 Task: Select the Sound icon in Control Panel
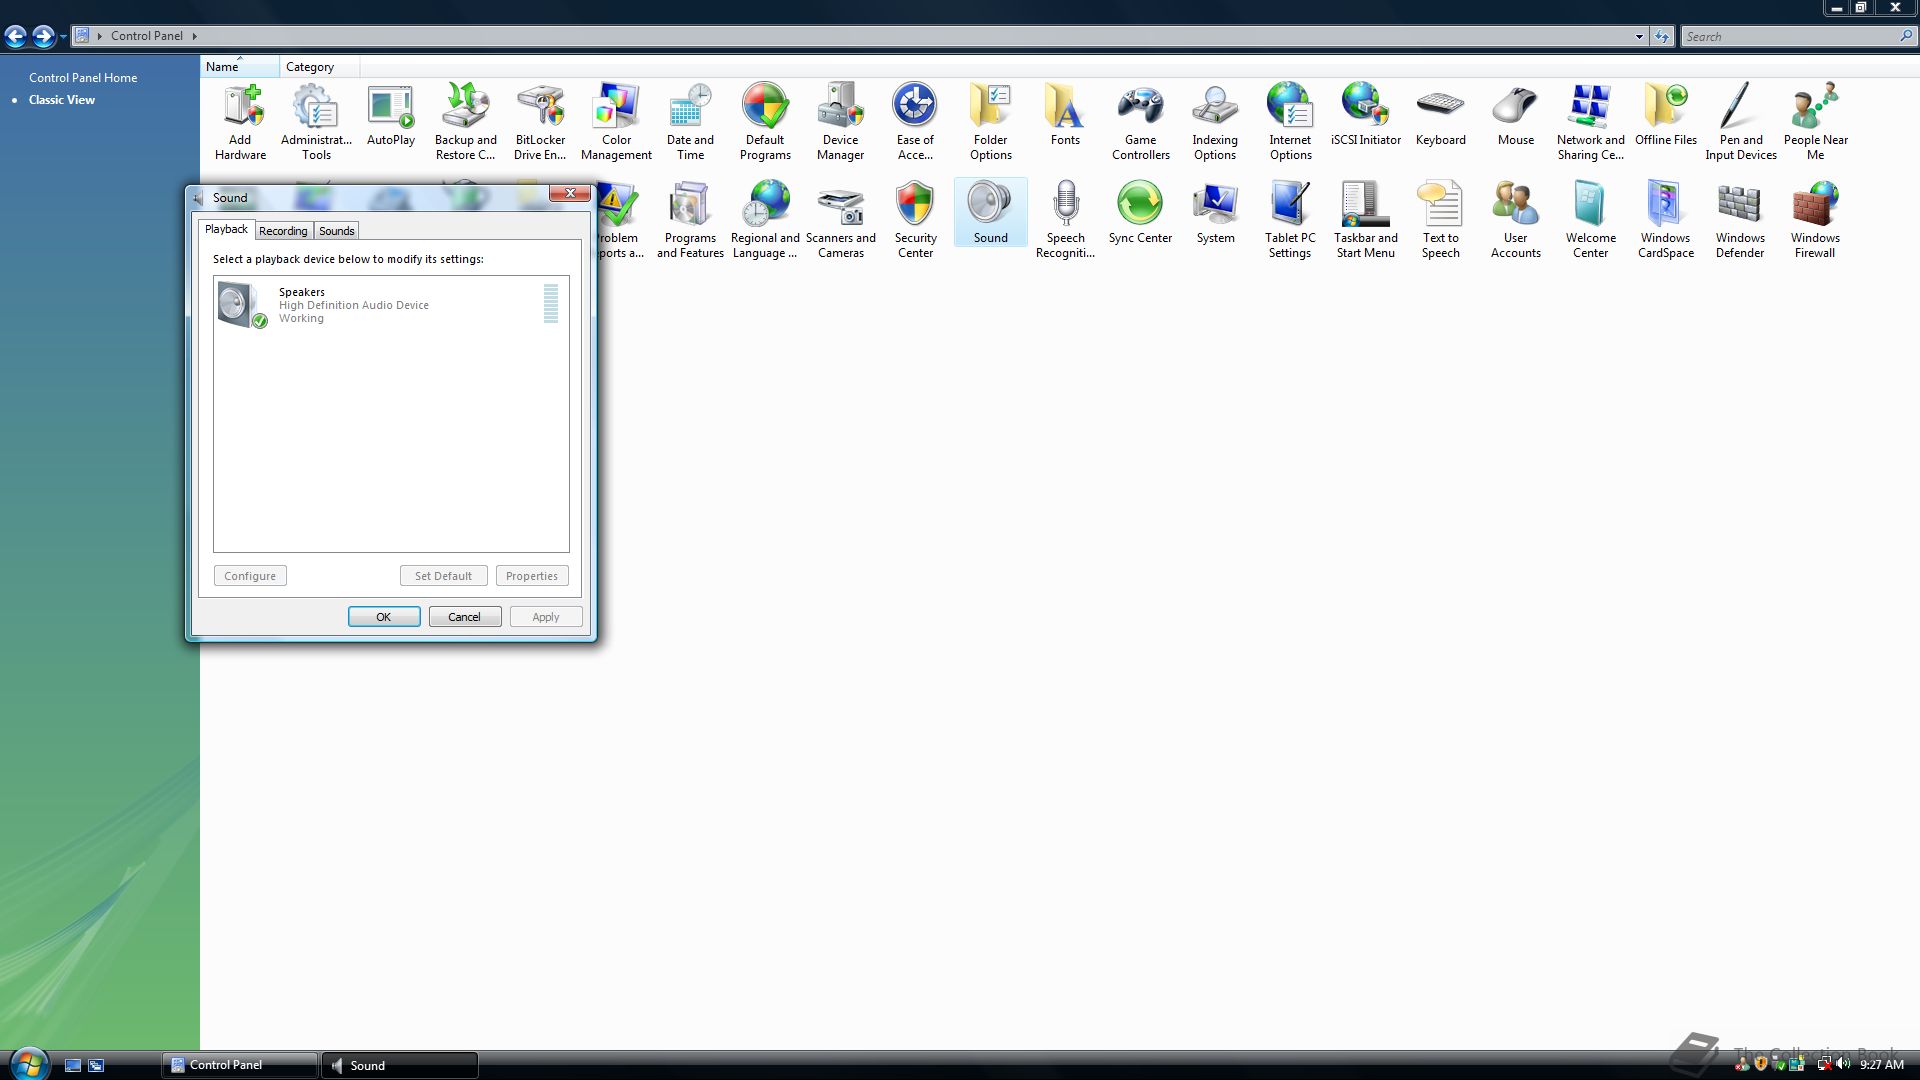click(x=991, y=212)
